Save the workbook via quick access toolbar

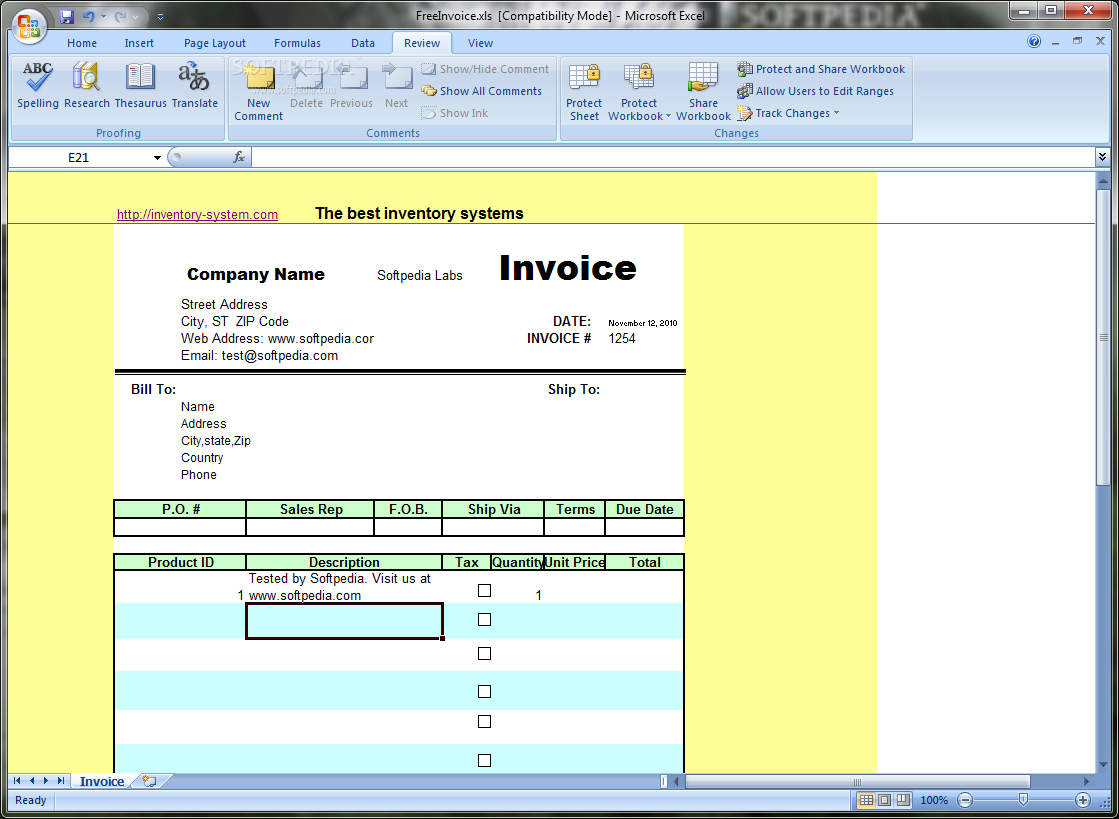click(67, 16)
